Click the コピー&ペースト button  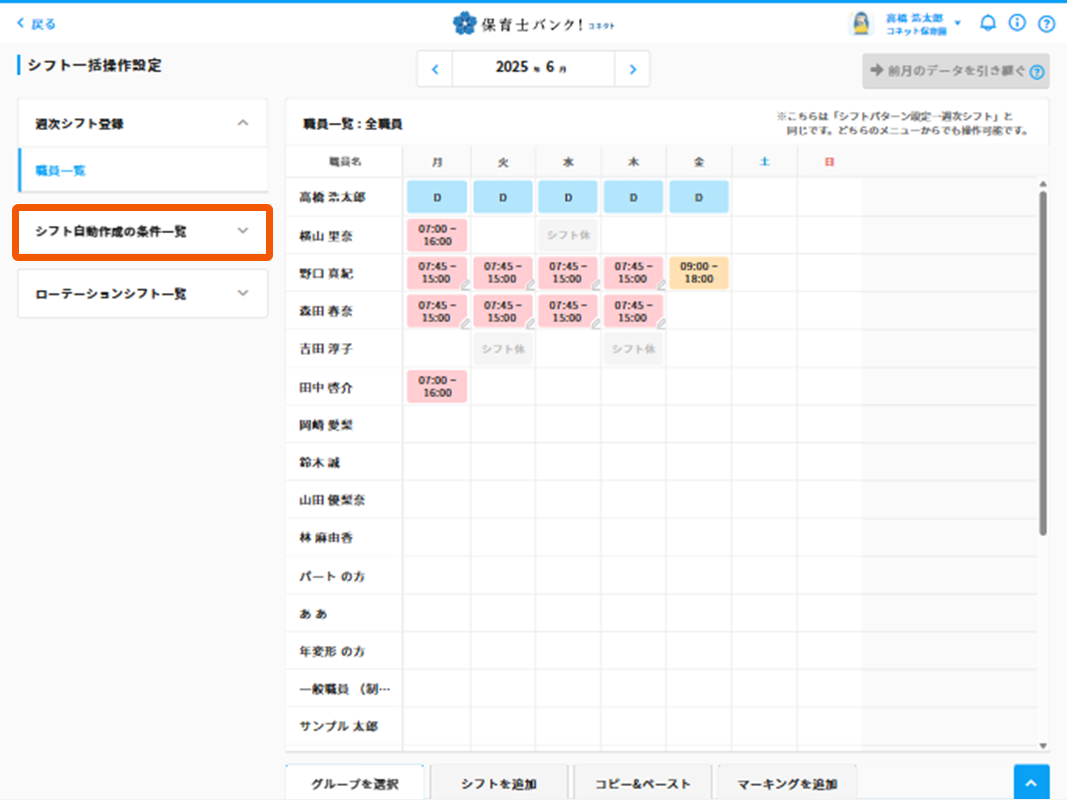click(x=642, y=783)
